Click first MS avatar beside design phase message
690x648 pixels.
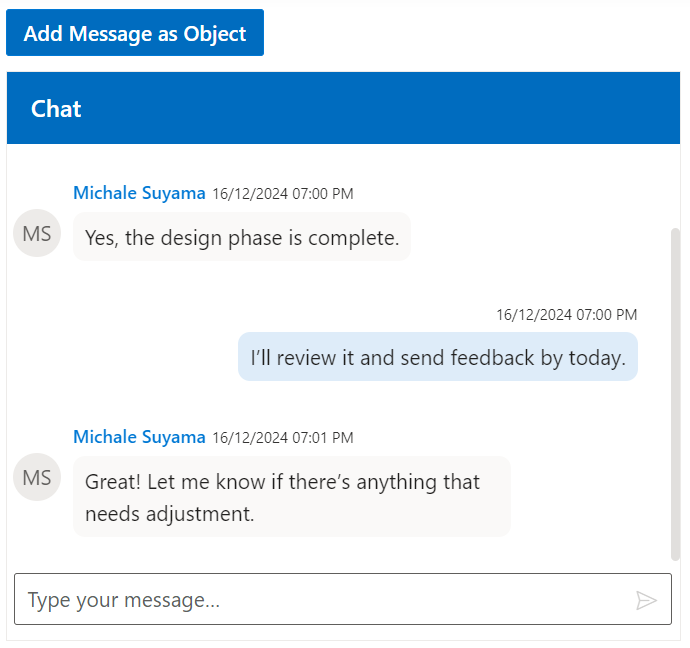point(37,234)
